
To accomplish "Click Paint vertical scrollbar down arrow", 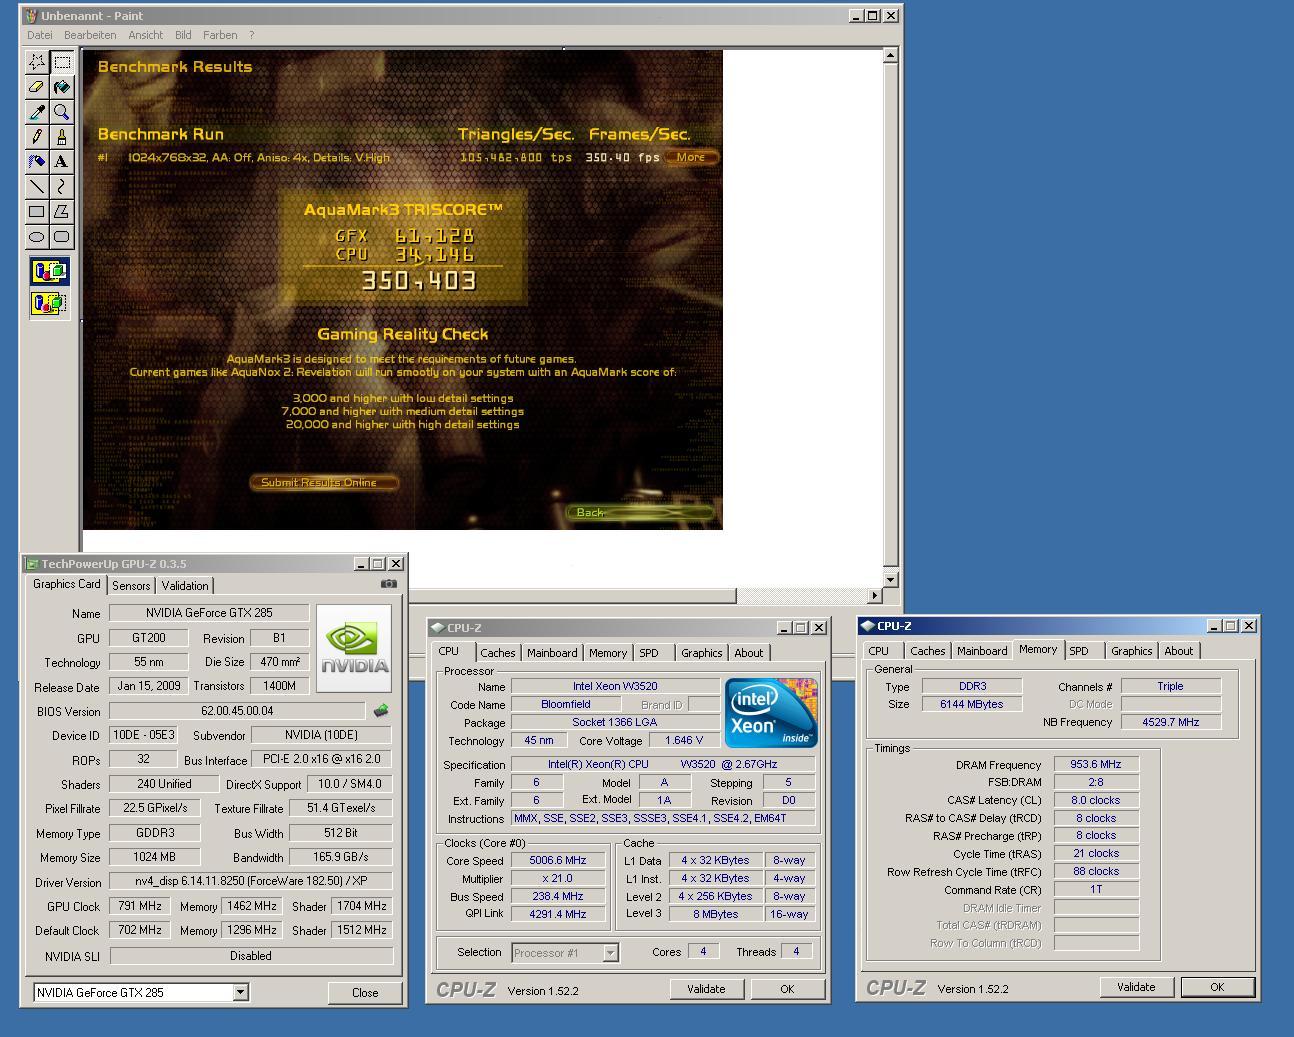I will point(890,580).
